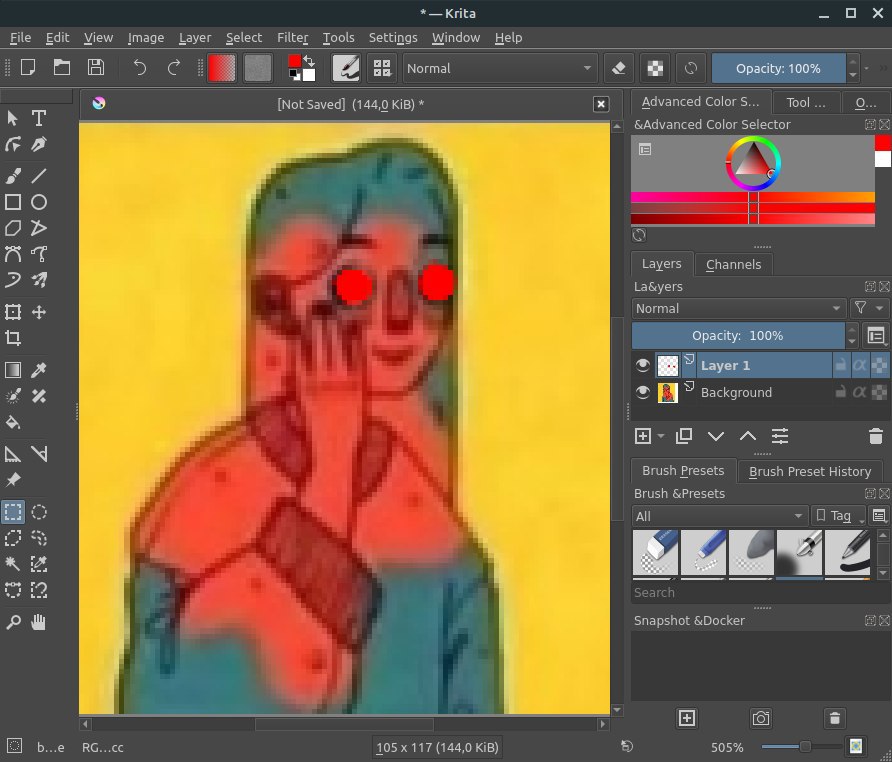Open the Select menu
The image size is (892, 762).
click(x=243, y=38)
